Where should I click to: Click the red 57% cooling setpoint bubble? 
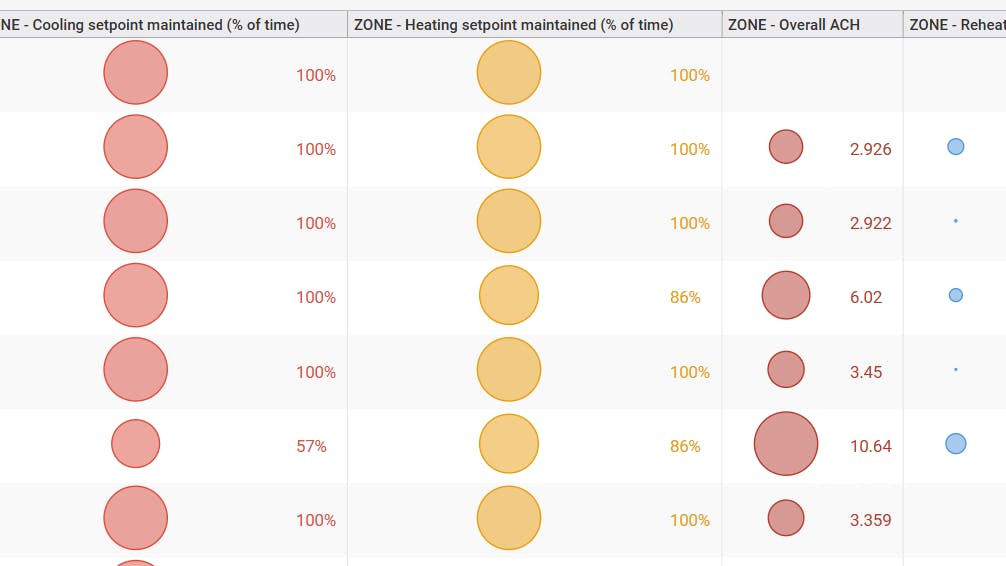pyautogui.click(x=135, y=444)
